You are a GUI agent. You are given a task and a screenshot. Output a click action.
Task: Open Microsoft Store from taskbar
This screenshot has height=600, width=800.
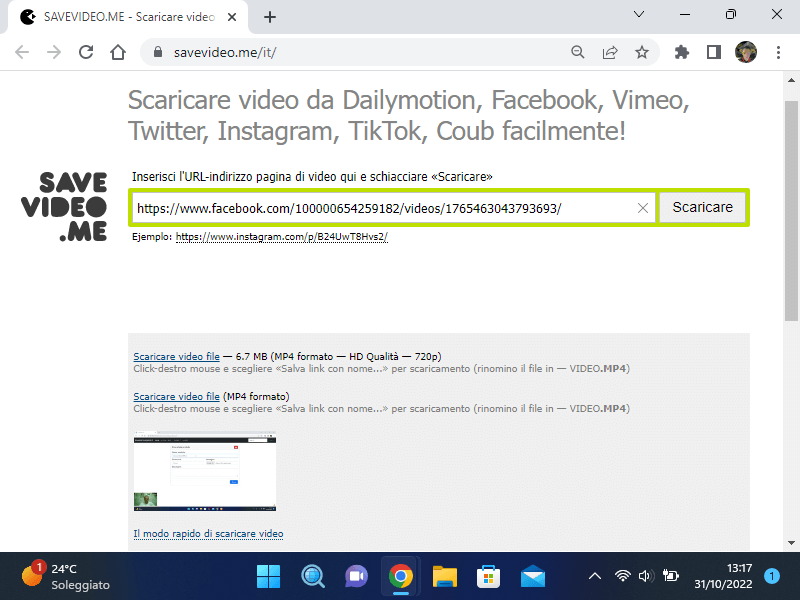pyautogui.click(x=488, y=577)
